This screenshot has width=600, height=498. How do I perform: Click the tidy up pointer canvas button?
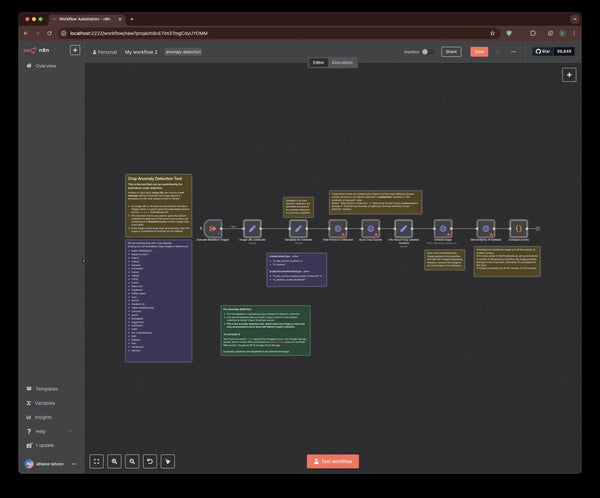[x=168, y=461]
